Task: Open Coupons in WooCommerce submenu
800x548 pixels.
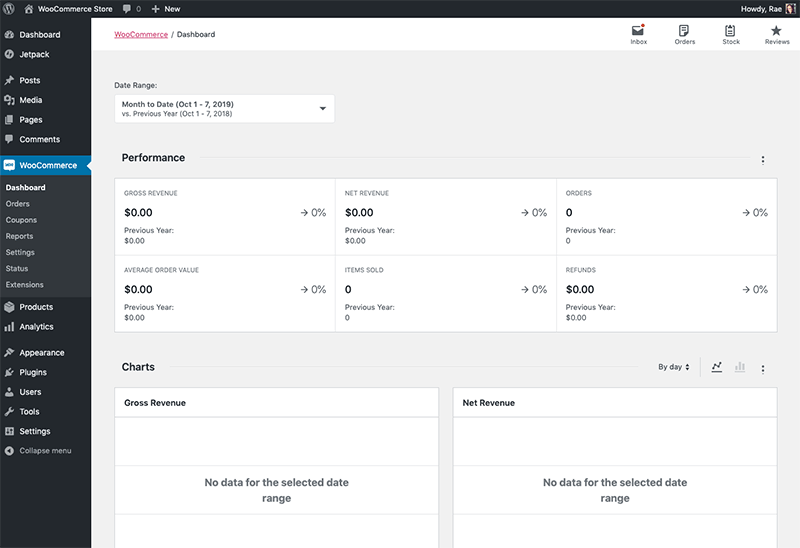Action: 21,220
